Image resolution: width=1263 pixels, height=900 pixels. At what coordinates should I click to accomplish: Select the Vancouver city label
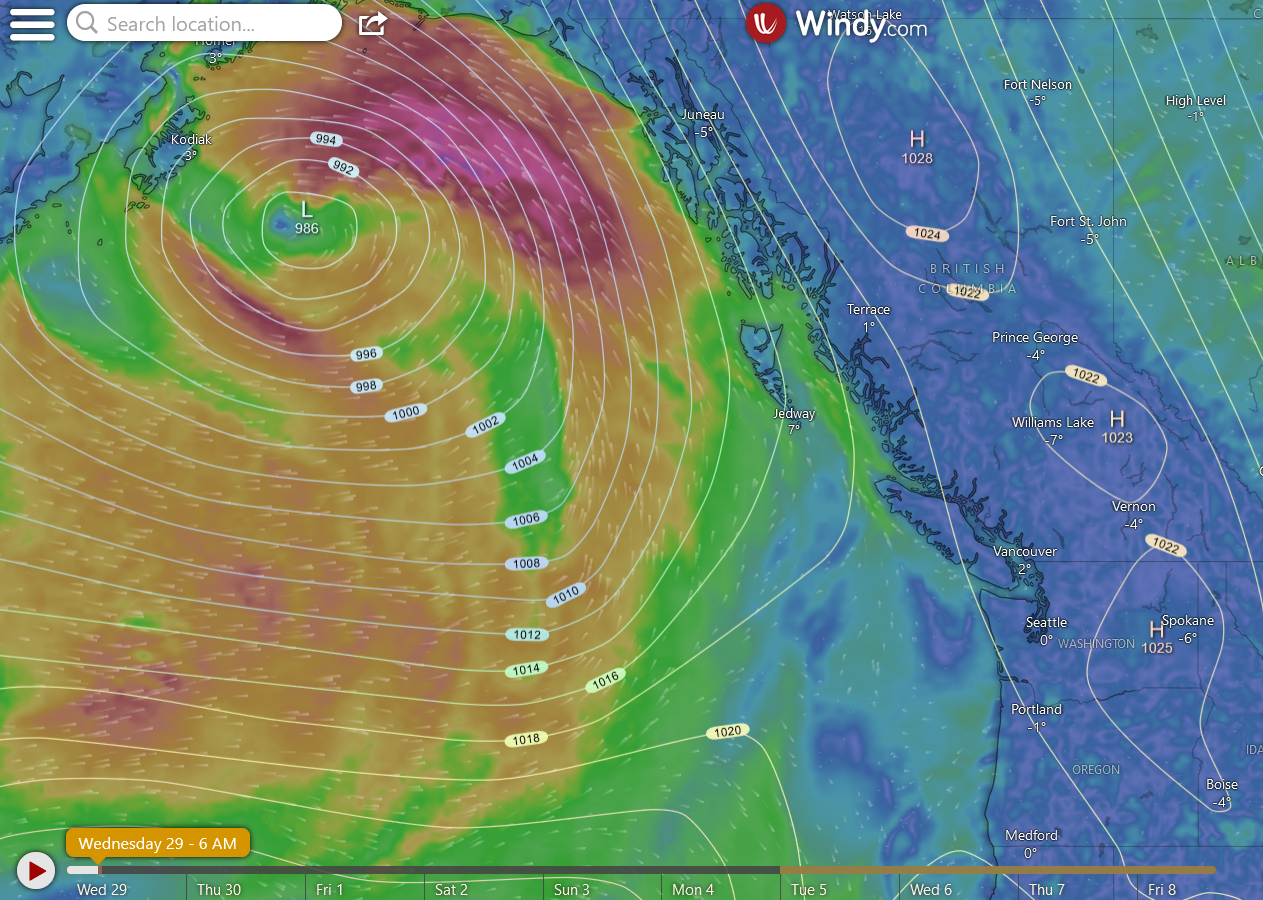click(x=1025, y=552)
